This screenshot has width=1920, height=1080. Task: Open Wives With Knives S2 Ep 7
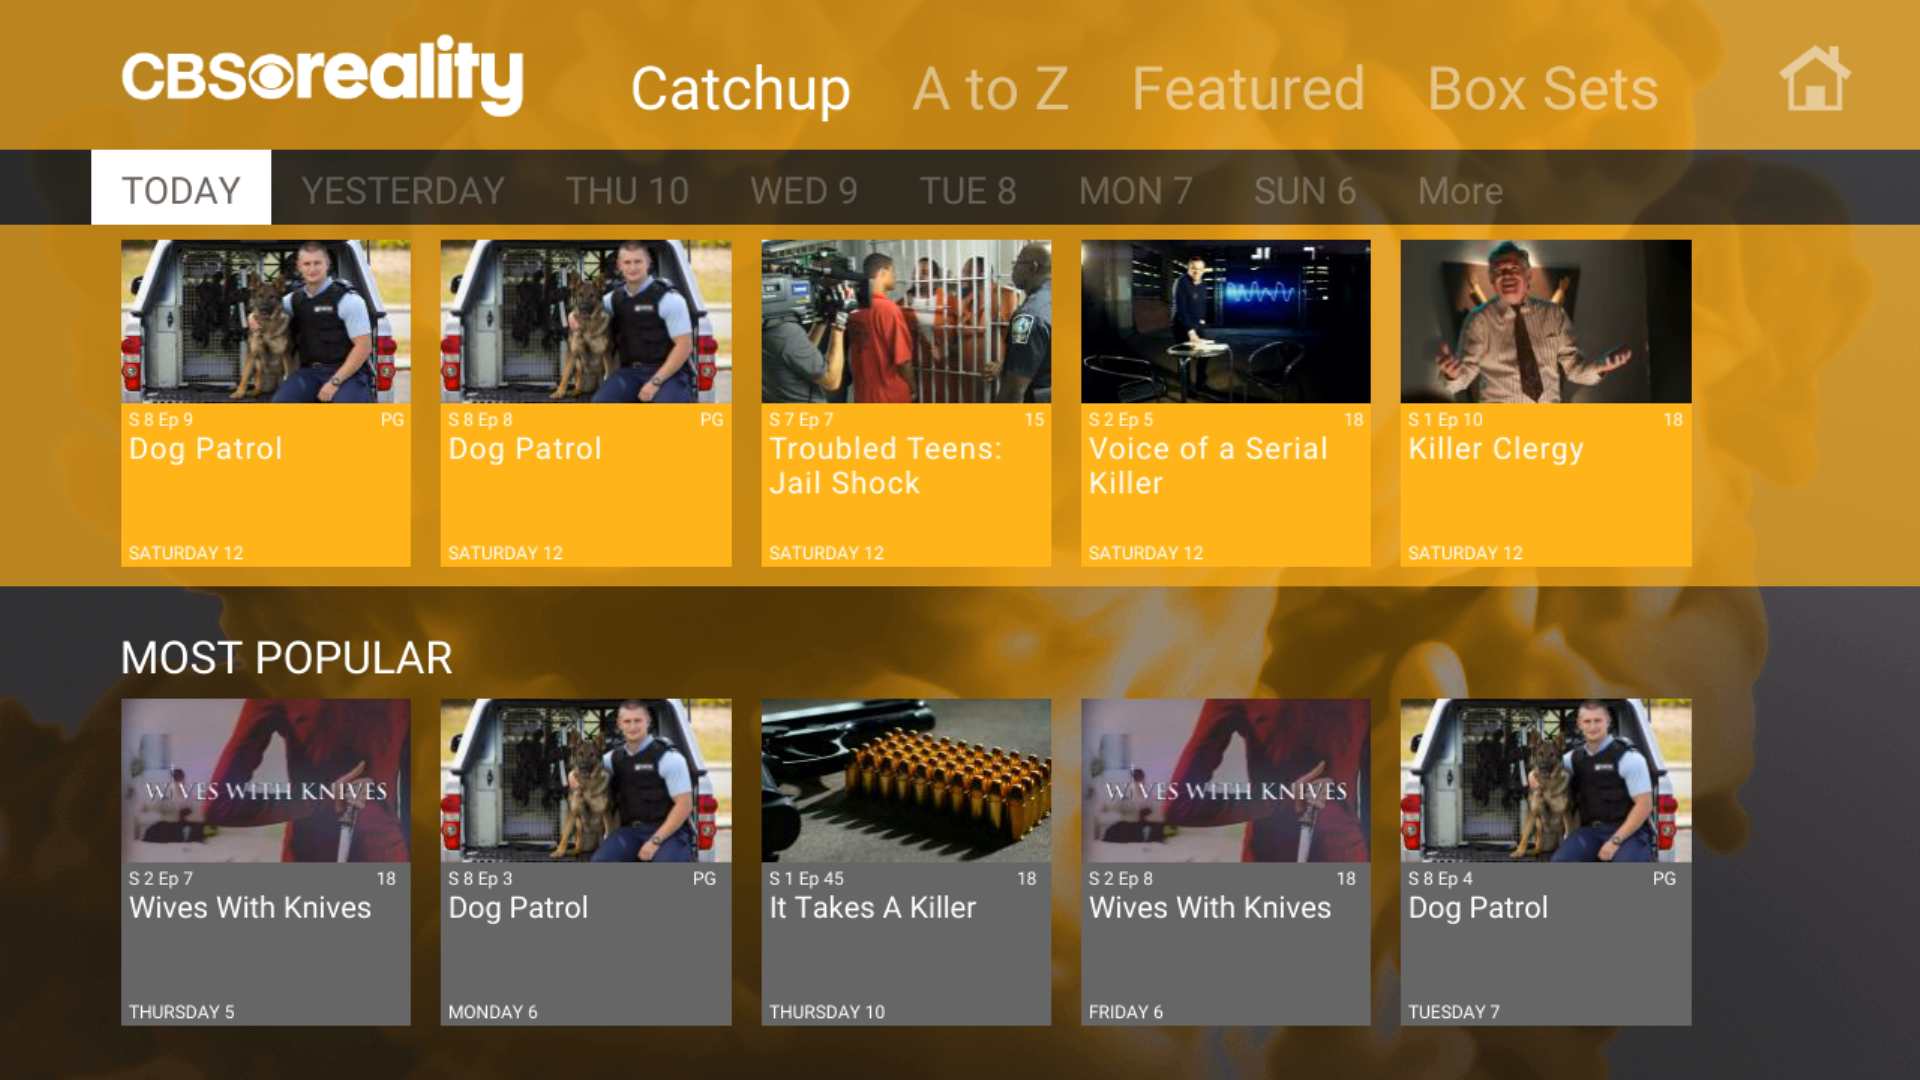click(266, 862)
